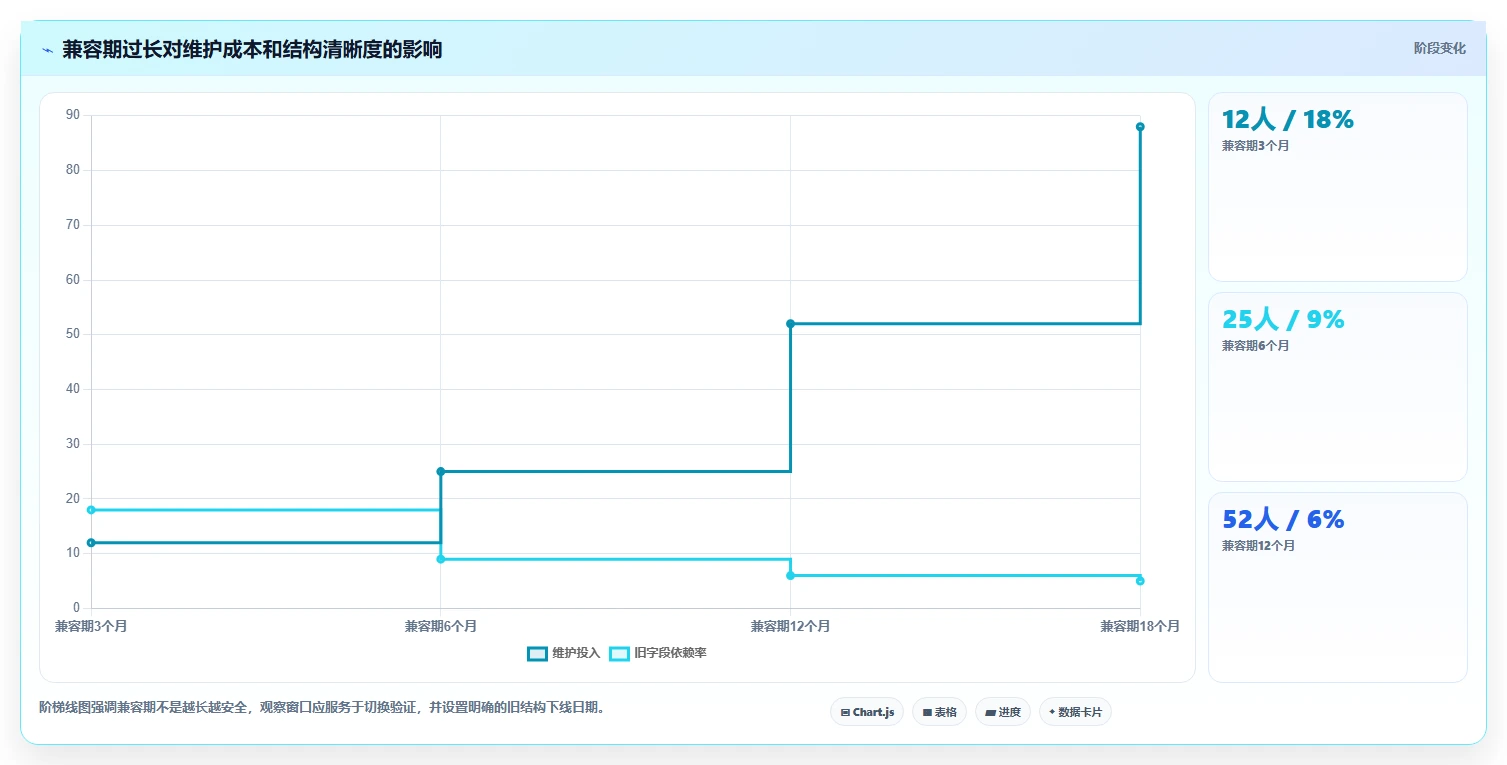Screen dimensions: 1507x765
Task: Select the 12人 / 18% stat card
Action: 1337,187
